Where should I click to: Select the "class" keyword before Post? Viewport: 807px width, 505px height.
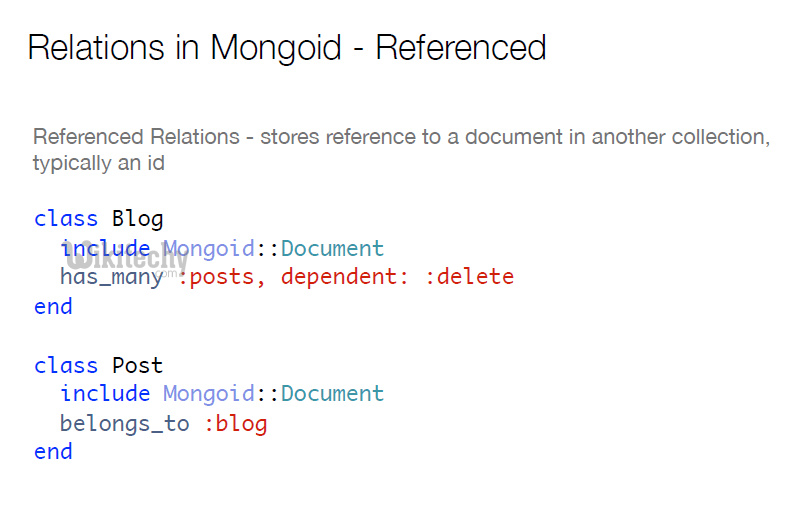click(66, 365)
